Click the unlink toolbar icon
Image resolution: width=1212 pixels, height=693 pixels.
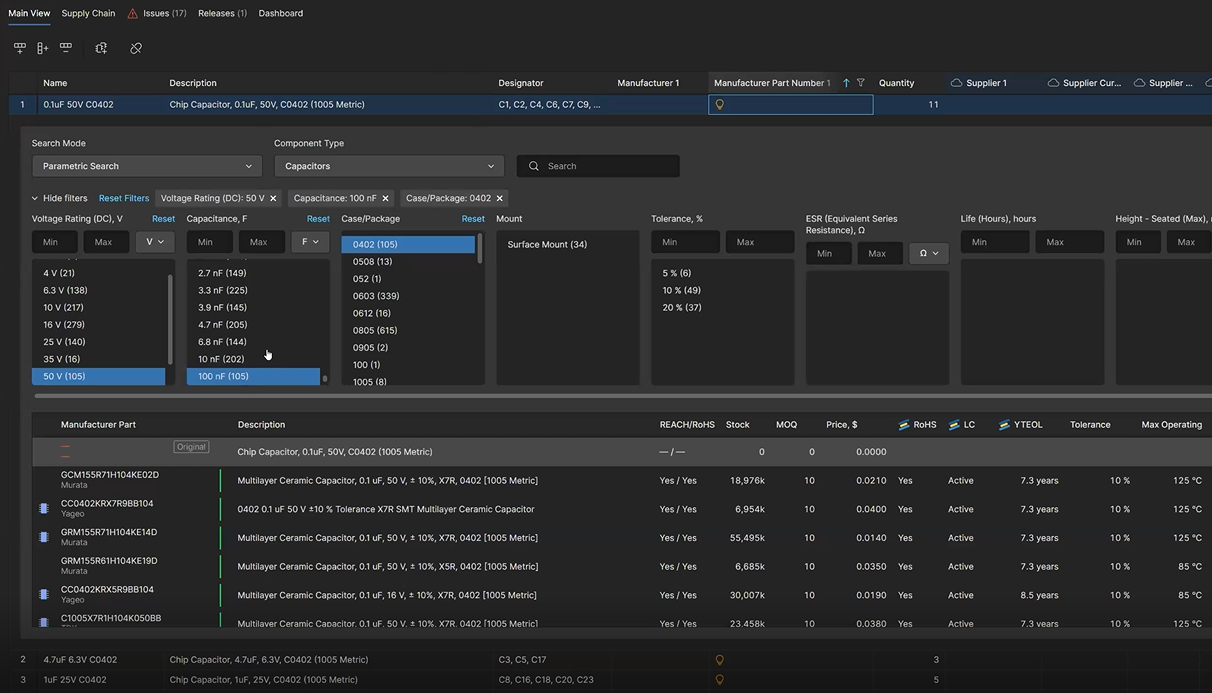click(135, 47)
